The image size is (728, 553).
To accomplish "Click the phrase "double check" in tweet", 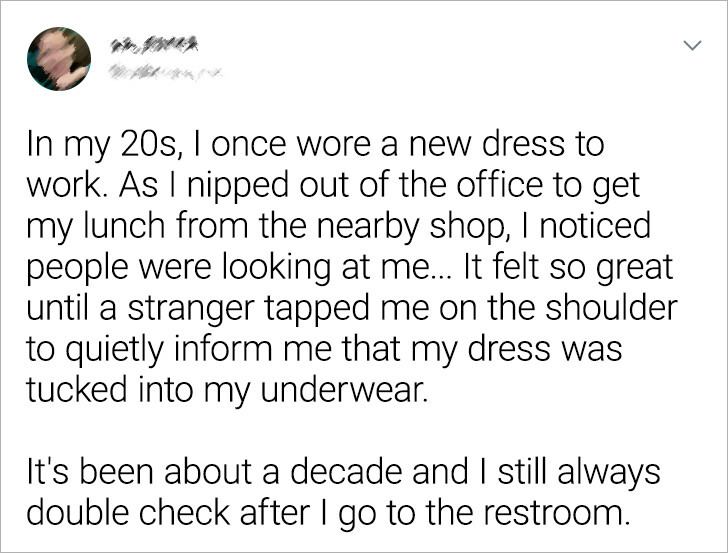I will [128, 512].
